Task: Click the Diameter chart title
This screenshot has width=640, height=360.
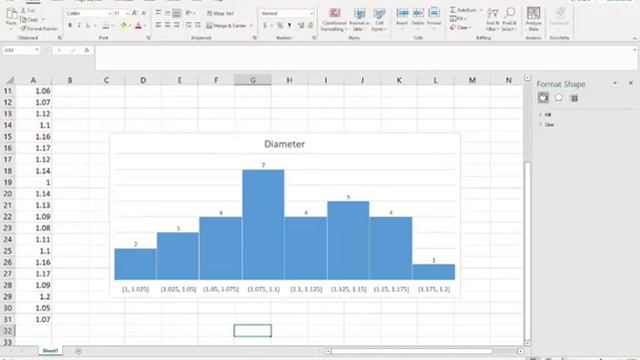Action: coord(284,144)
